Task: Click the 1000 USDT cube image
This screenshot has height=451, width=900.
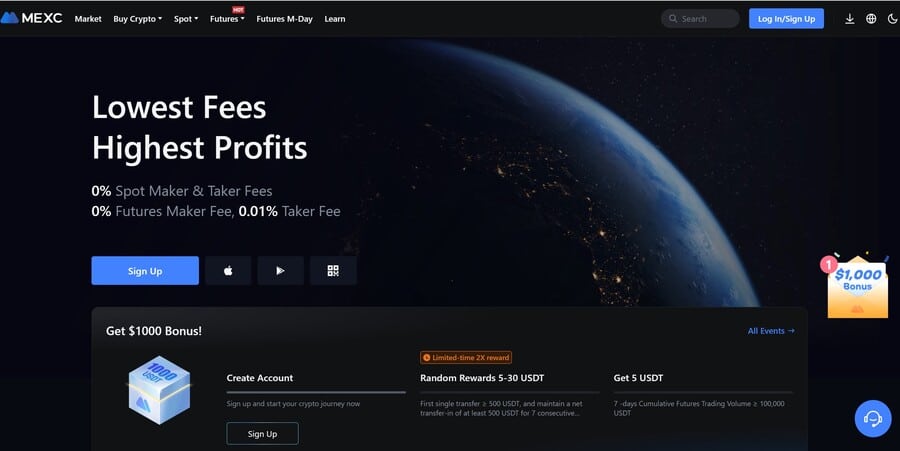Action: coord(159,390)
